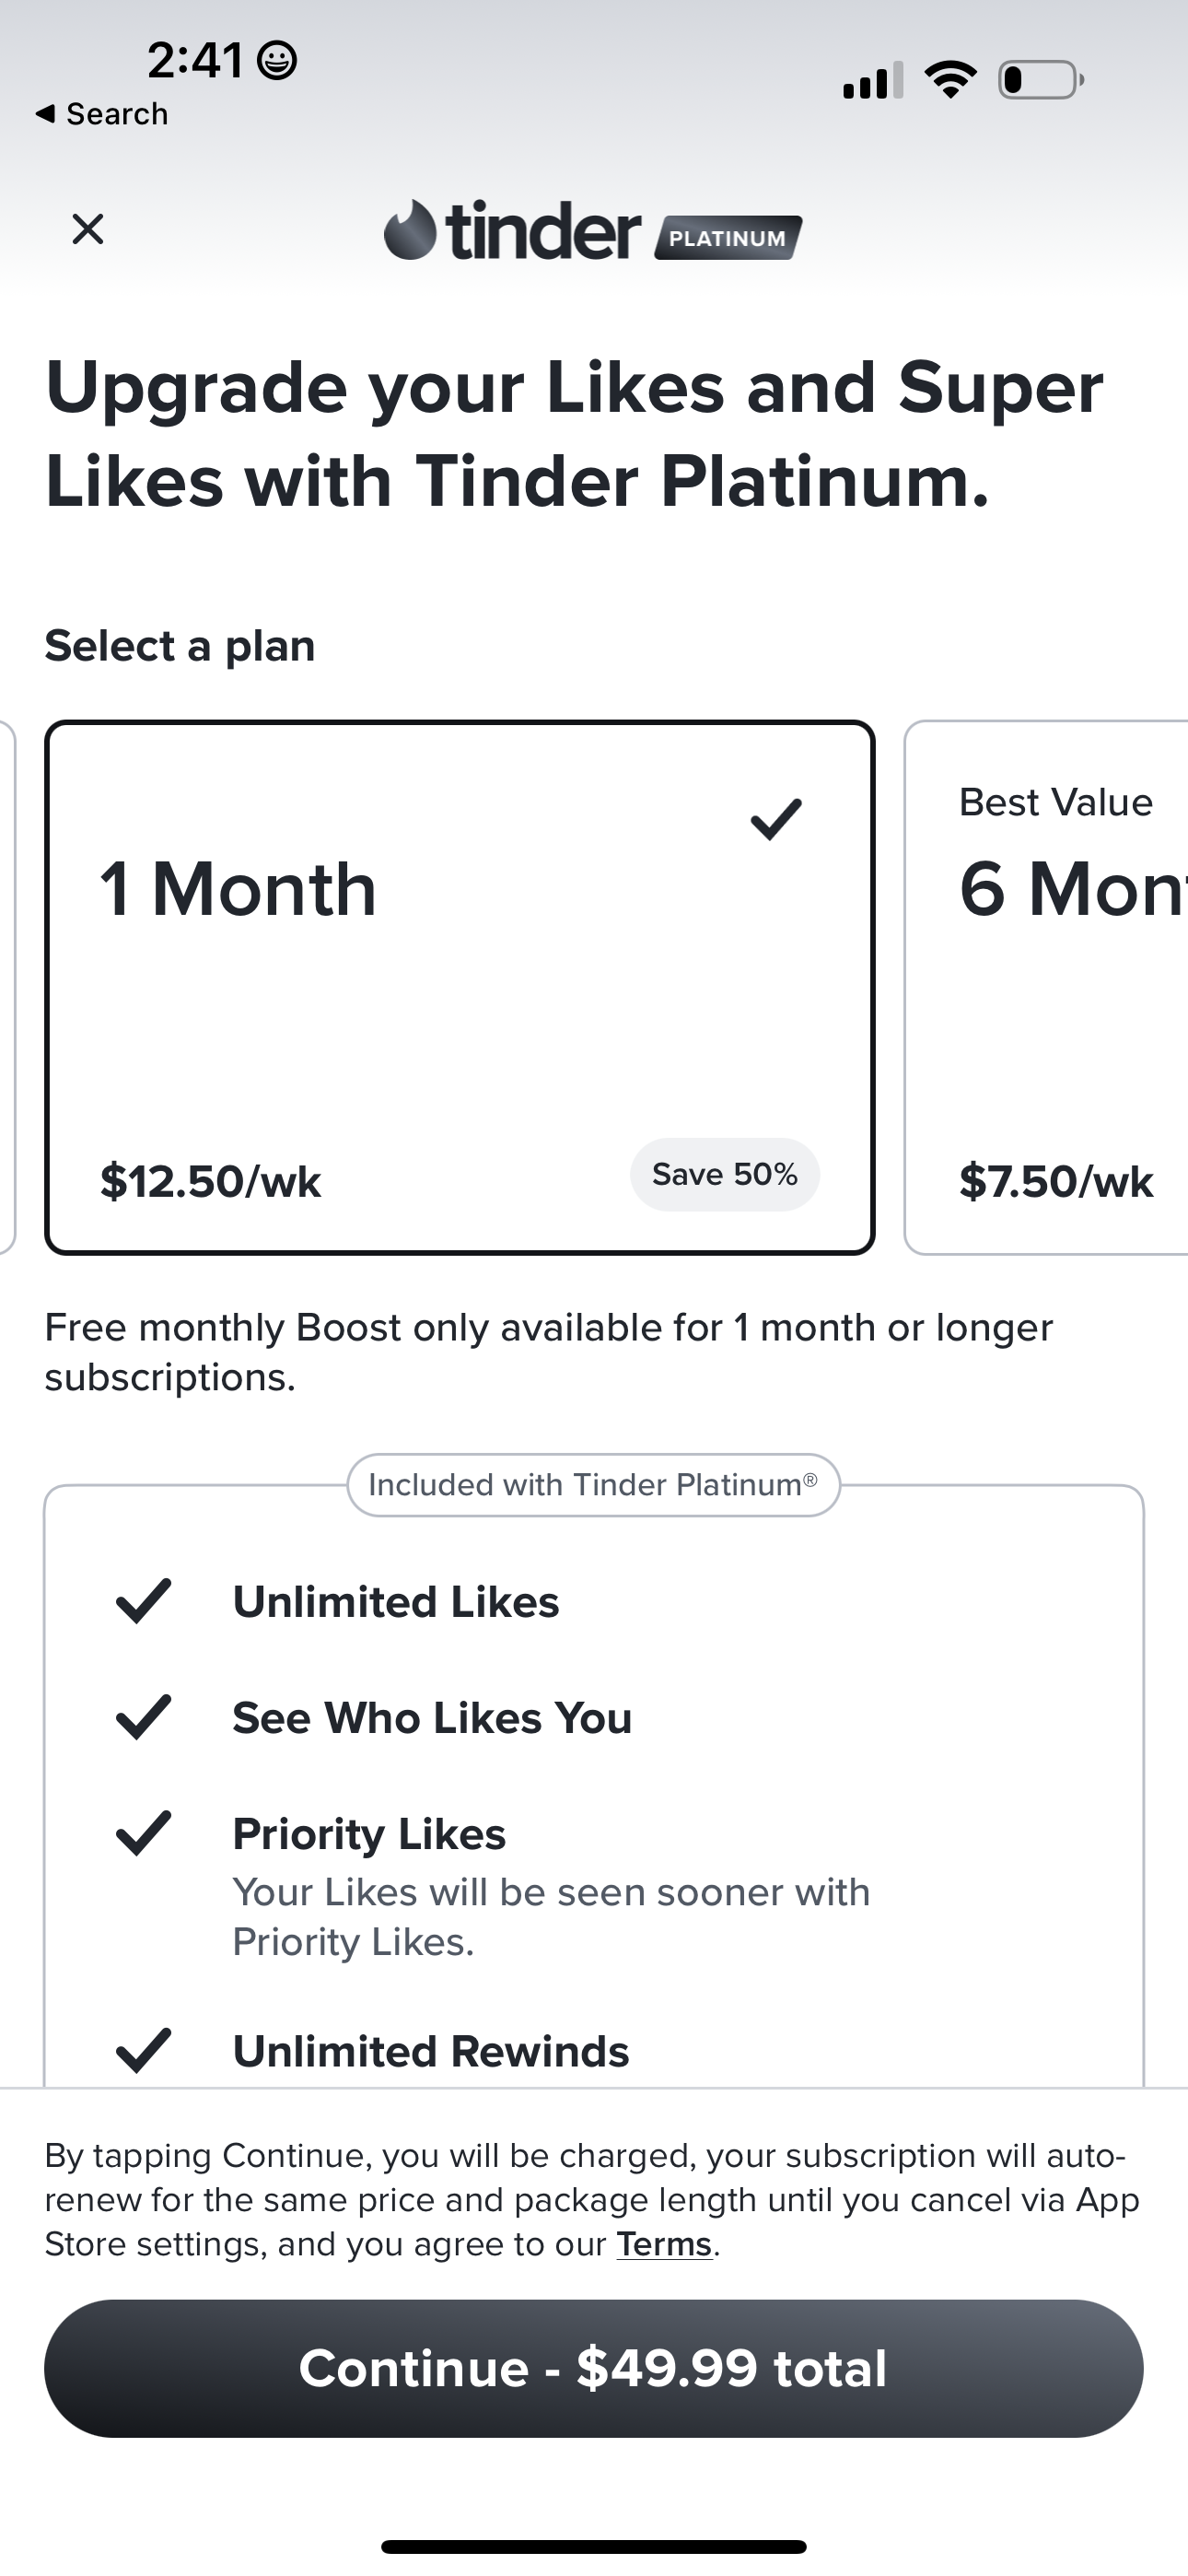Tap the cellular signal bars icon

(872, 81)
